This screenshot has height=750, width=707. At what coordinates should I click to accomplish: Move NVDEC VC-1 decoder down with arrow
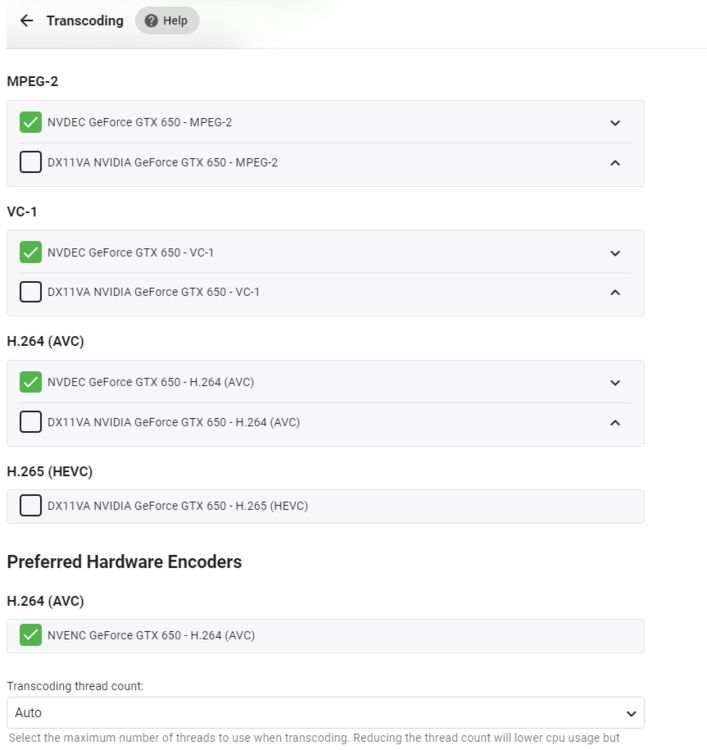(x=615, y=253)
